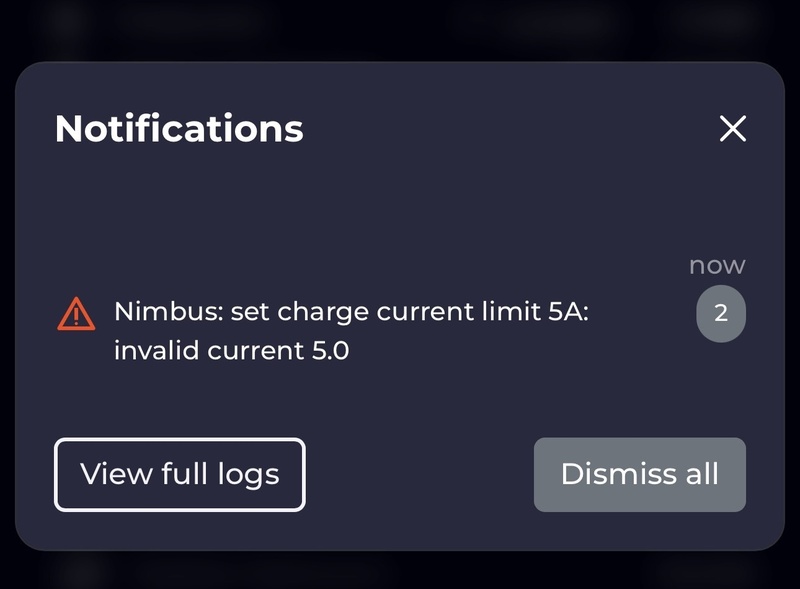Click the gray Dismiss all button

(639, 474)
